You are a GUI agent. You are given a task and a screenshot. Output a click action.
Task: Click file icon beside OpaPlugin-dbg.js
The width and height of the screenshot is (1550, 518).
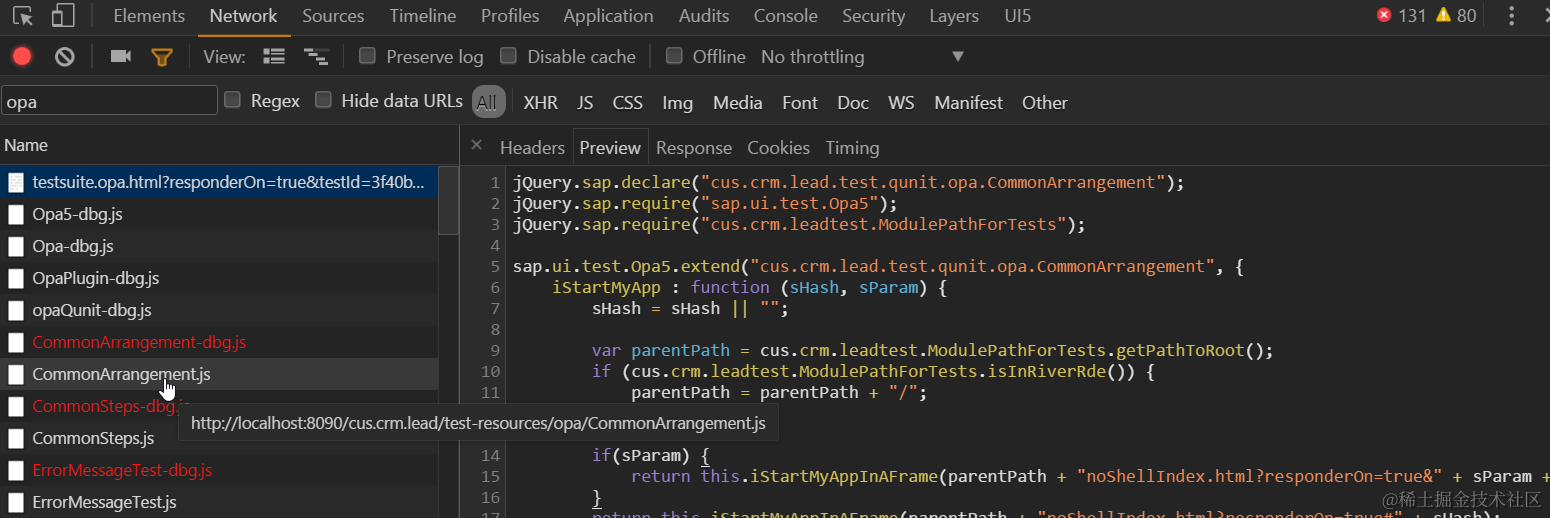point(16,278)
